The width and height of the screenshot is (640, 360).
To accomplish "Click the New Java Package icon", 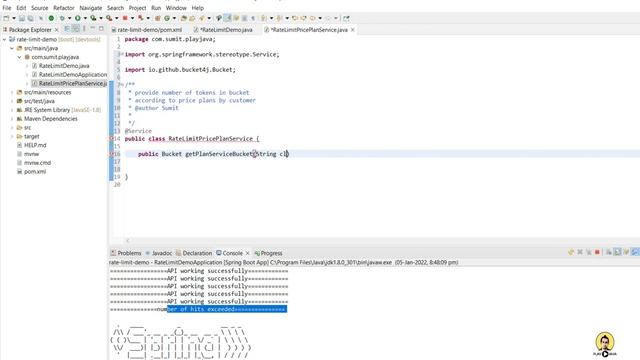I will 157,18.
